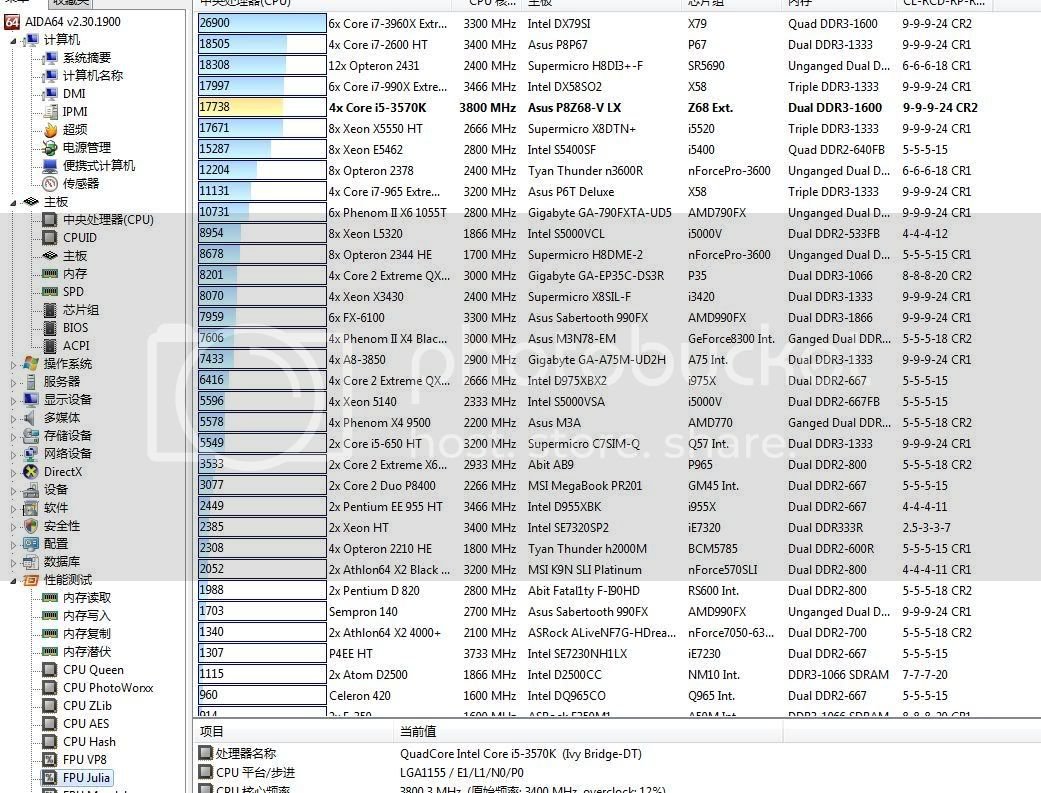Click the flame icon beside 超频

(x=50, y=130)
